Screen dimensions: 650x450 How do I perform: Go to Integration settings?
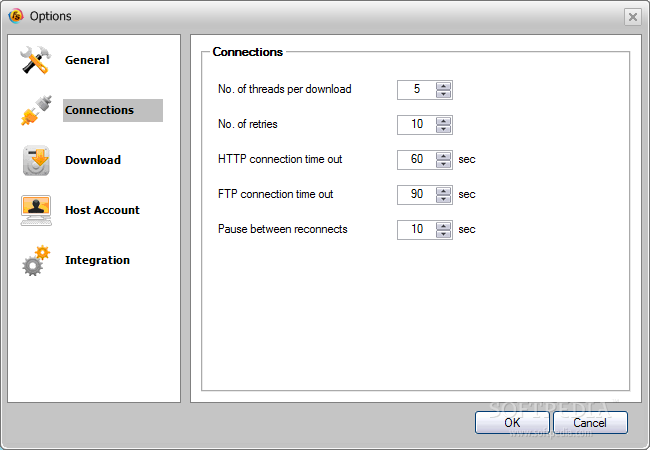click(97, 260)
